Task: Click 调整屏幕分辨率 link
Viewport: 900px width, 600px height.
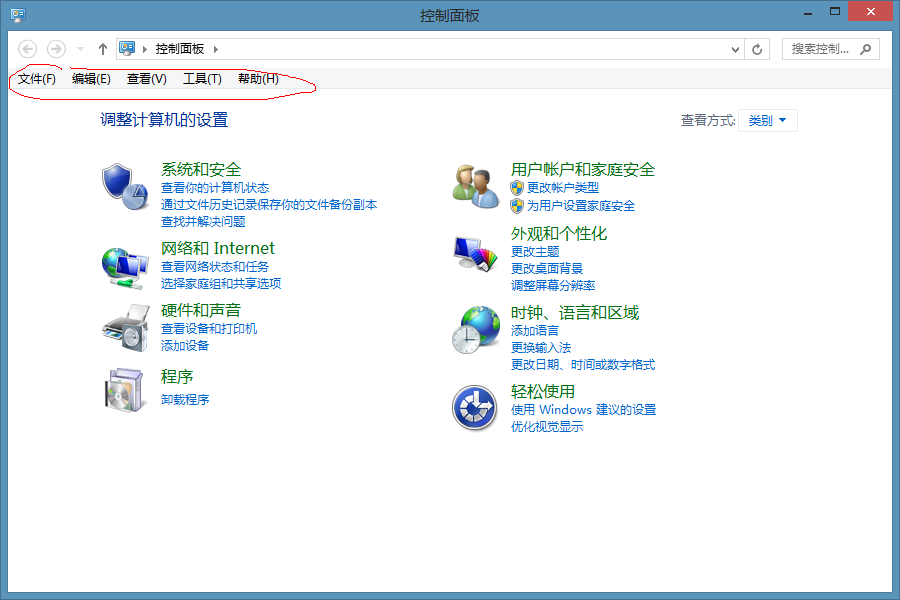Action: click(553, 285)
